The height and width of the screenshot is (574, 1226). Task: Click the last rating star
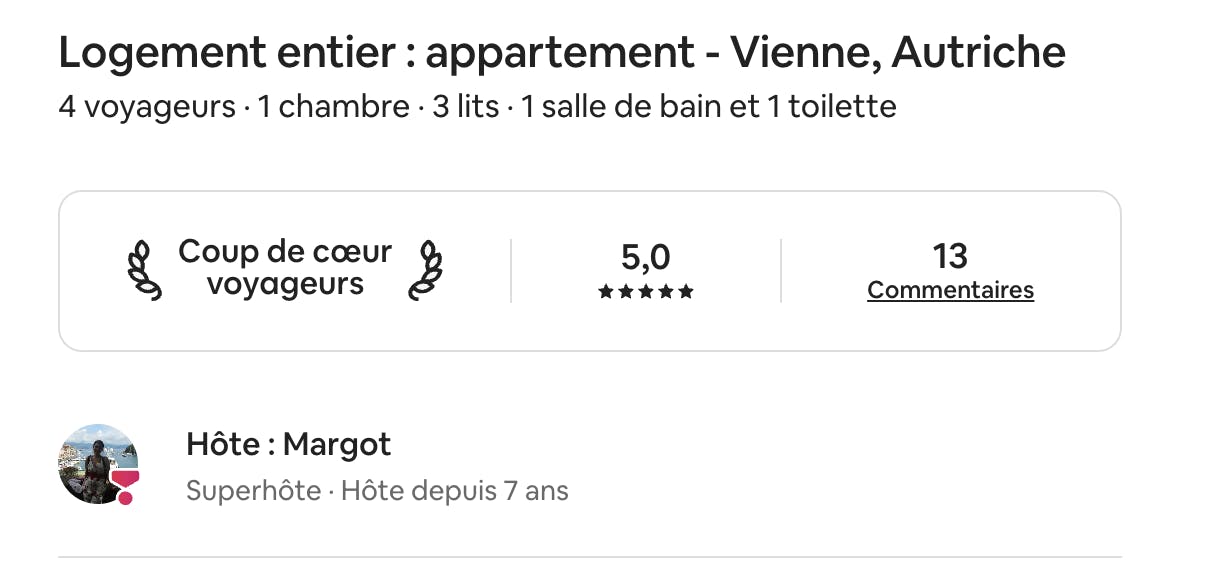pyautogui.click(x=686, y=292)
